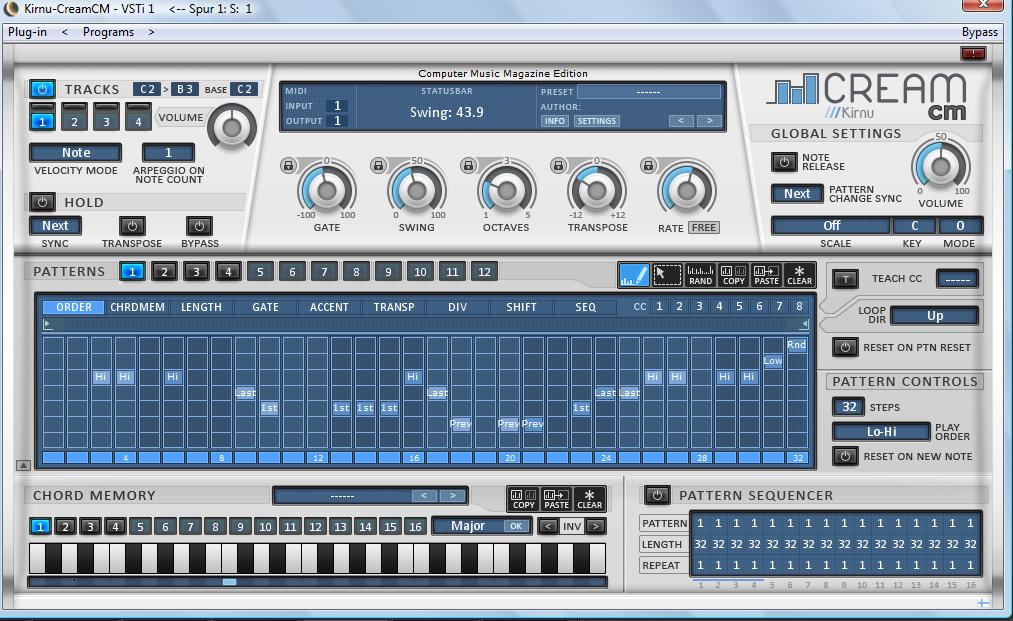Click the pattern COPY icon
This screenshot has width=1013, height=621.
coord(733,275)
